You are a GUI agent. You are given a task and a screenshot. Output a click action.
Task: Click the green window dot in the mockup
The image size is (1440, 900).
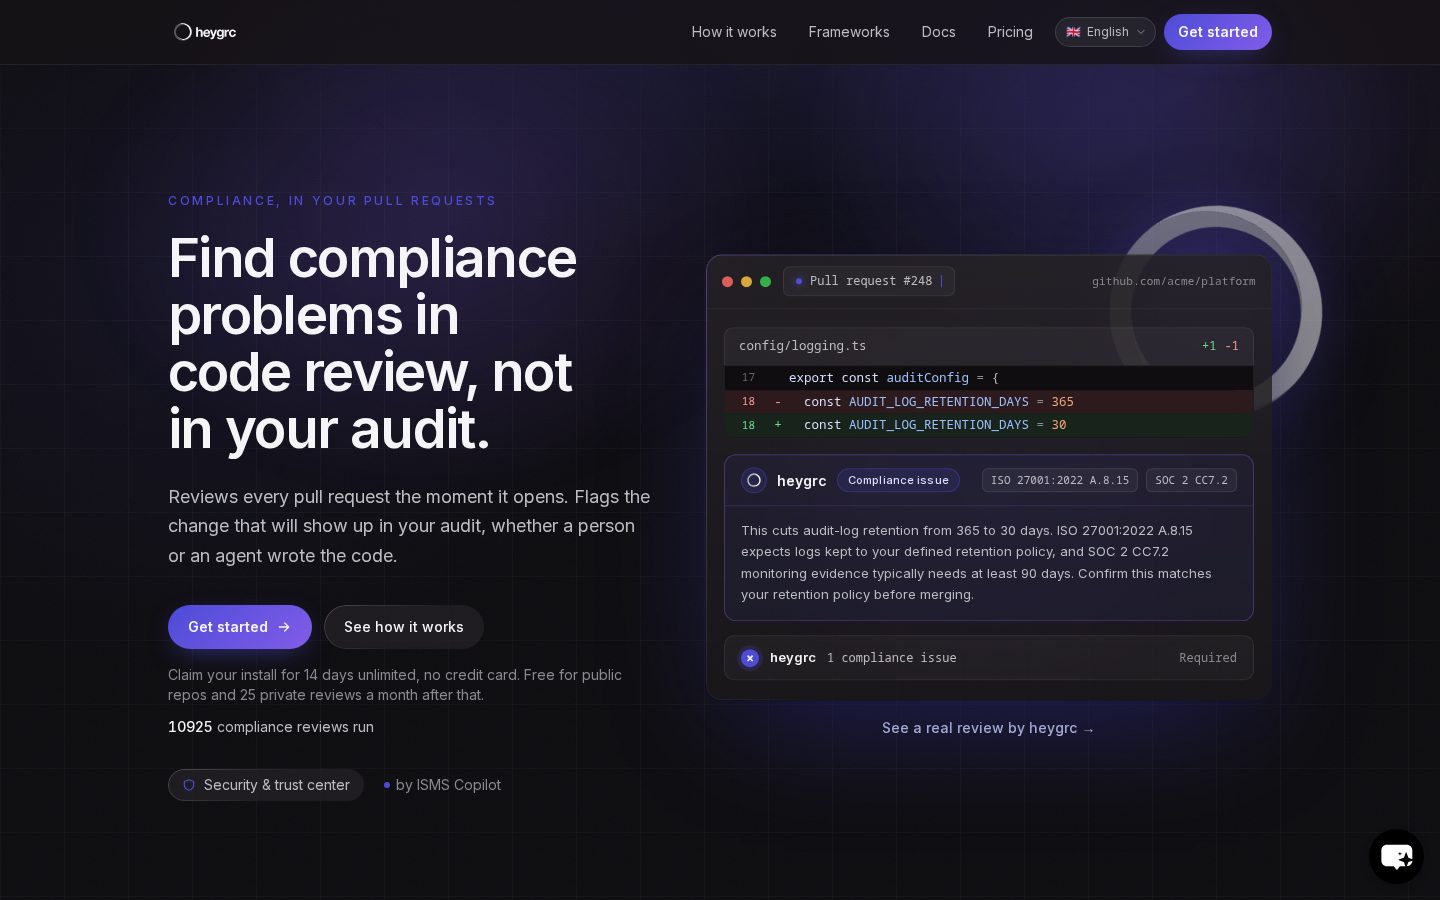[765, 282]
